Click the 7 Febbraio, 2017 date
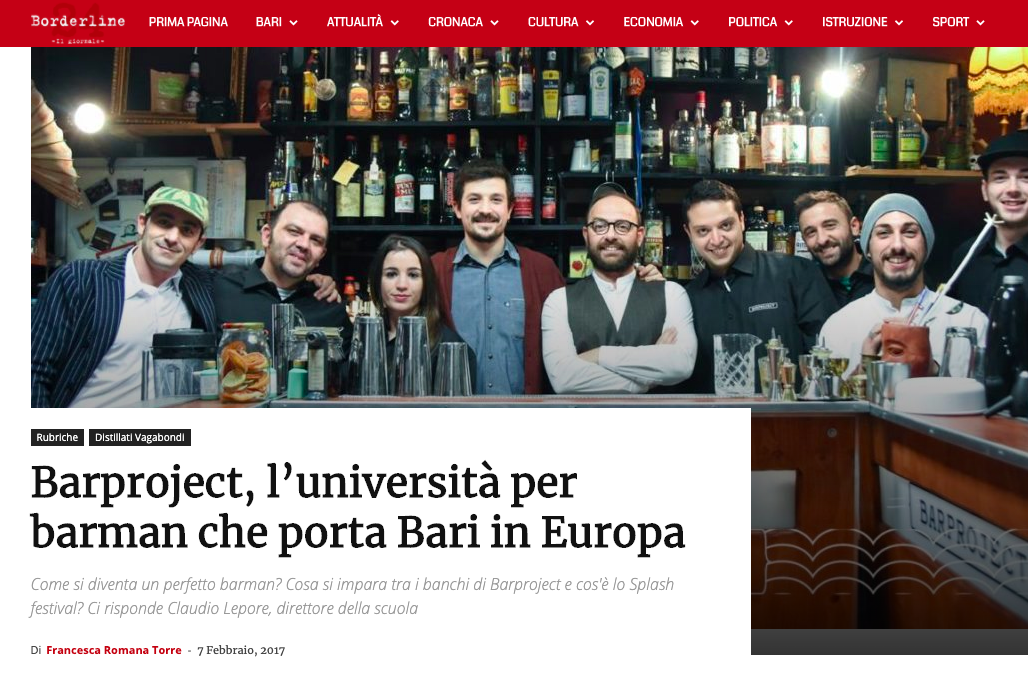Image resolution: width=1028 pixels, height=685 pixels. pyautogui.click(x=241, y=650)
